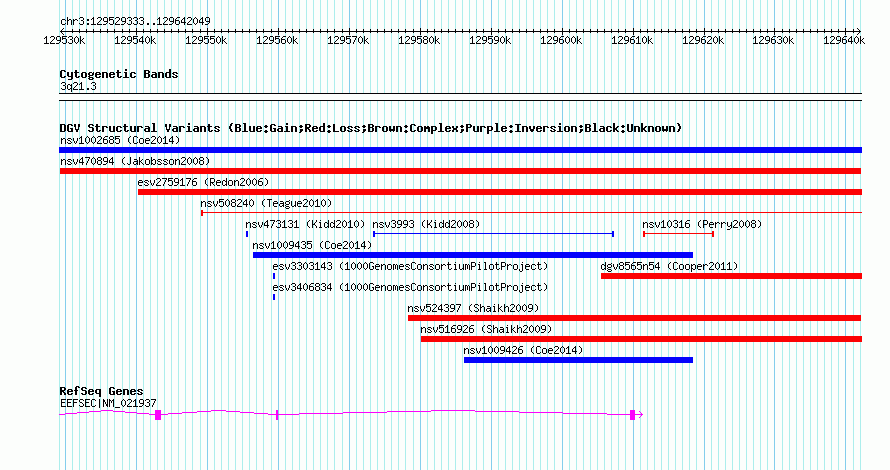Click the chr3:129529333..129642049 coordinate text
890x470 pixels.
click(x=135, y=21)
